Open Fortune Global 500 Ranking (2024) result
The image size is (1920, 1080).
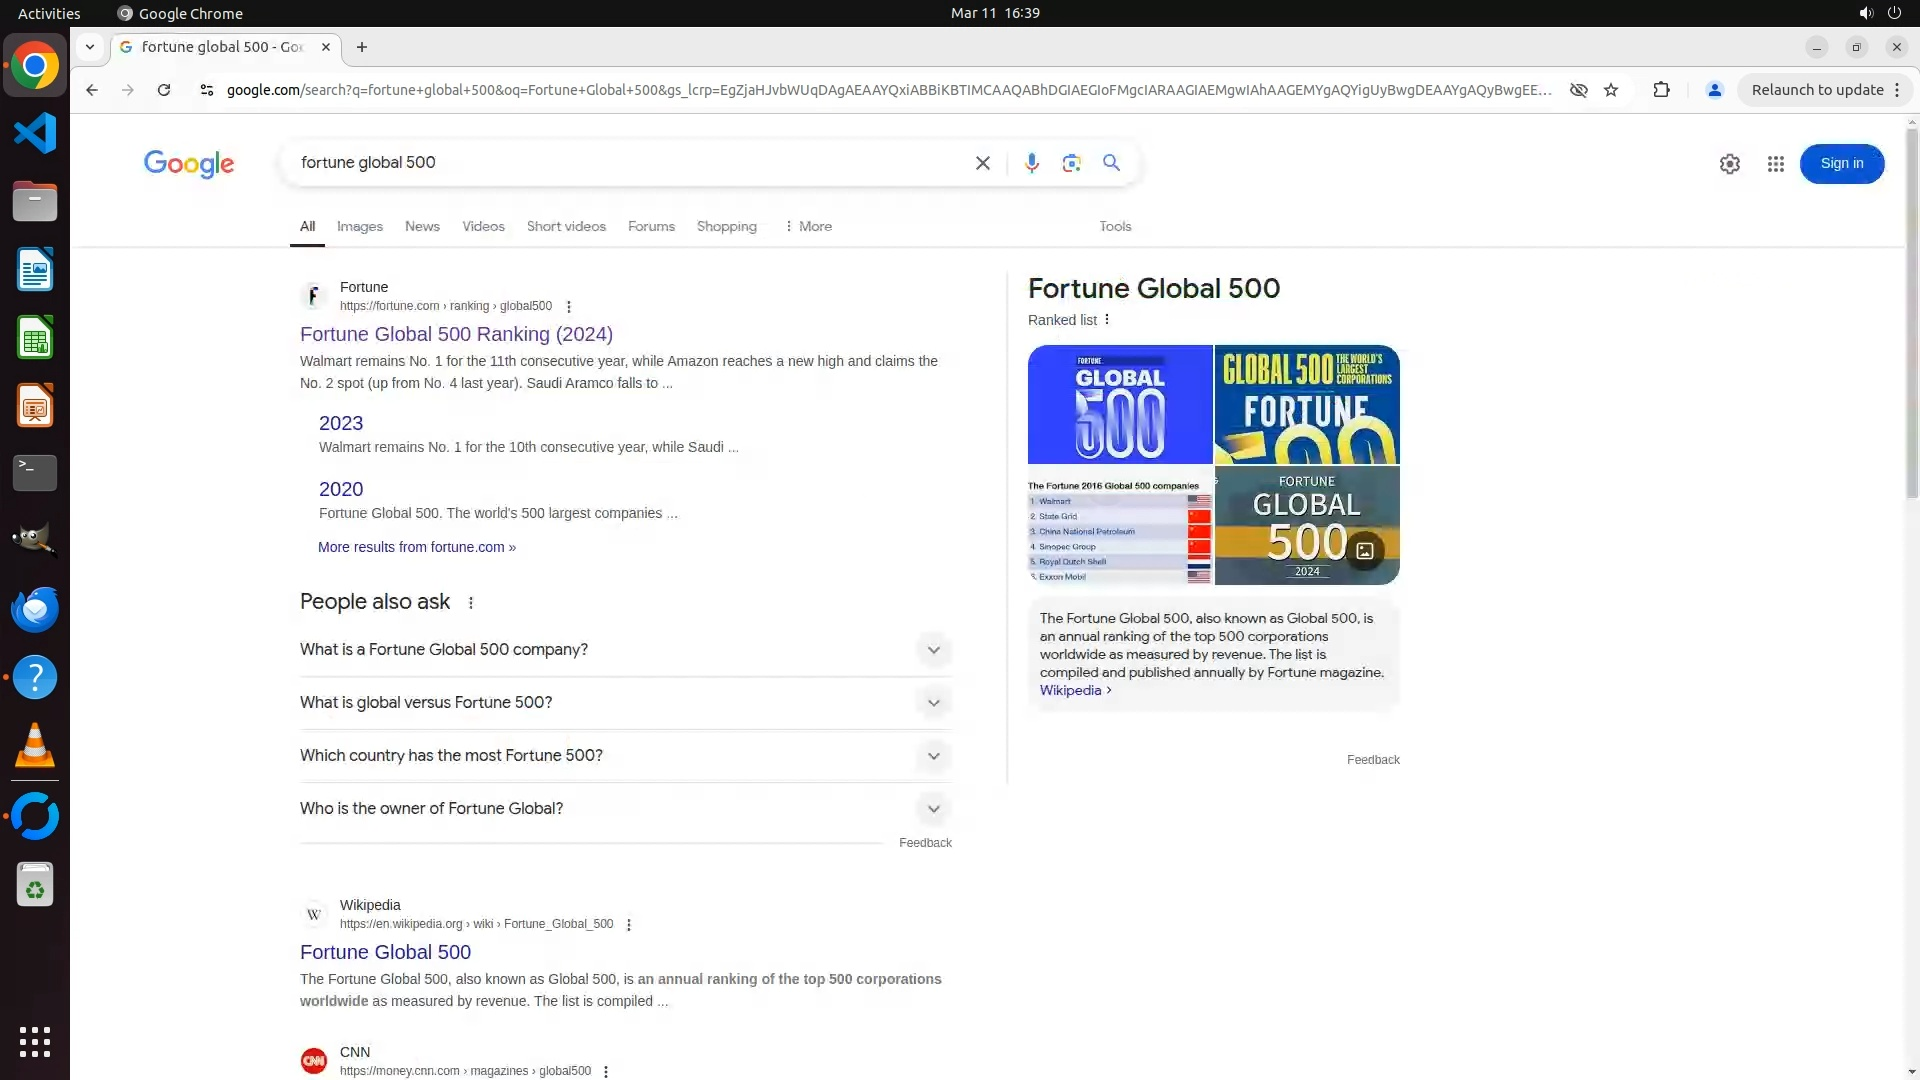[x=456, y=334]
